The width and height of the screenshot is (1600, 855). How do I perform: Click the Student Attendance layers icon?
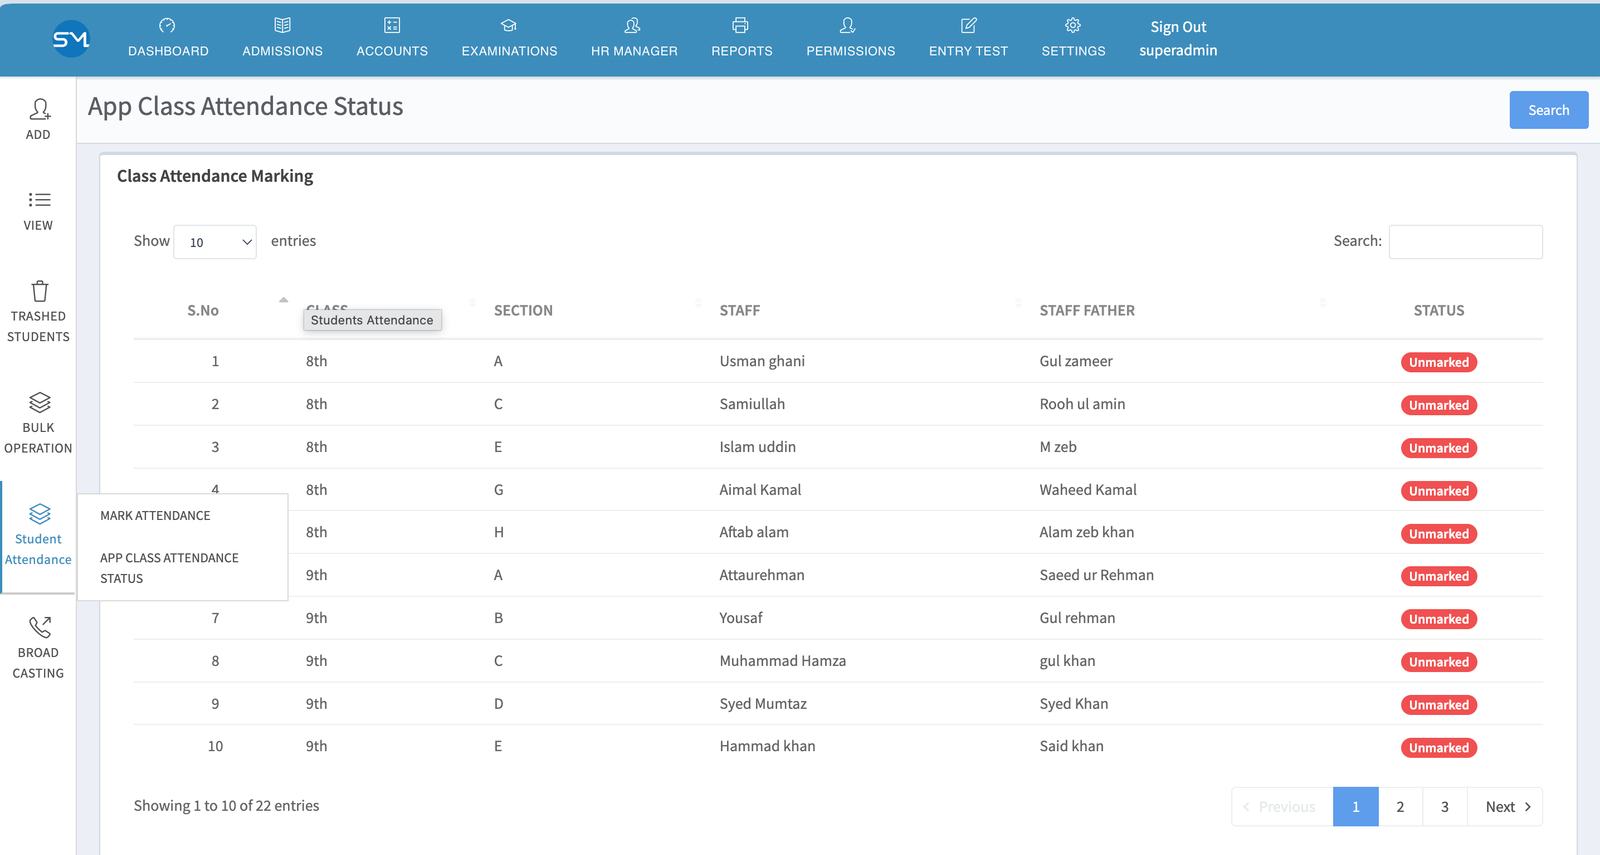tap(39, 513)
